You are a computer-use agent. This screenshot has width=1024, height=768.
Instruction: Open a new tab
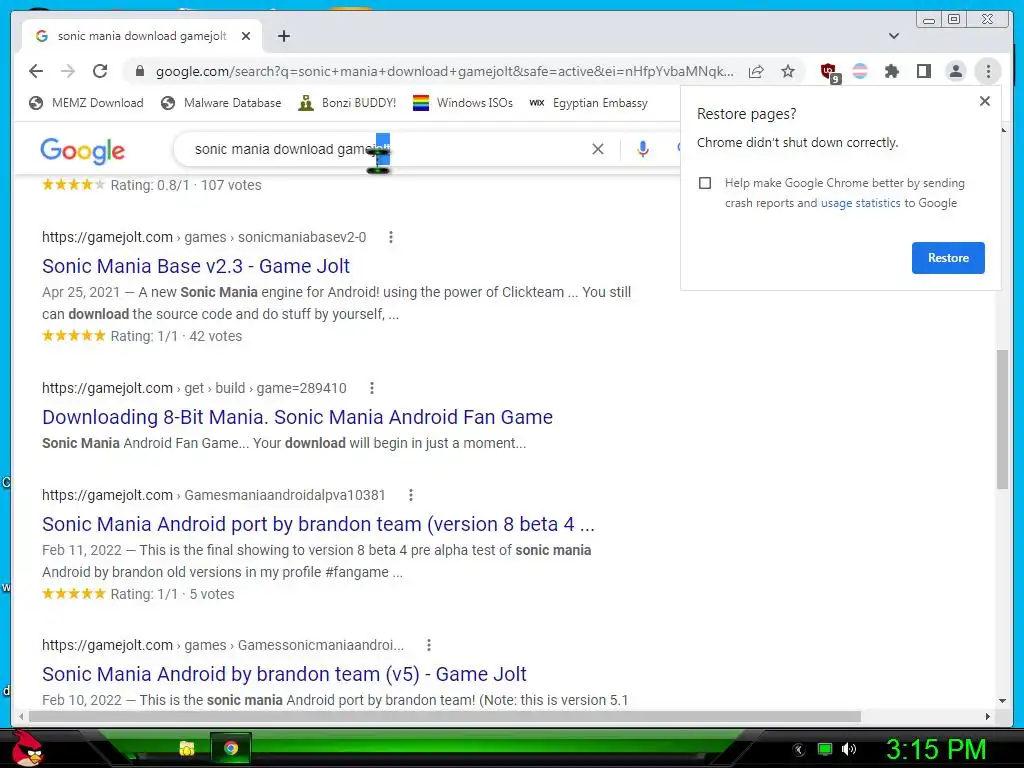point(283,36)
